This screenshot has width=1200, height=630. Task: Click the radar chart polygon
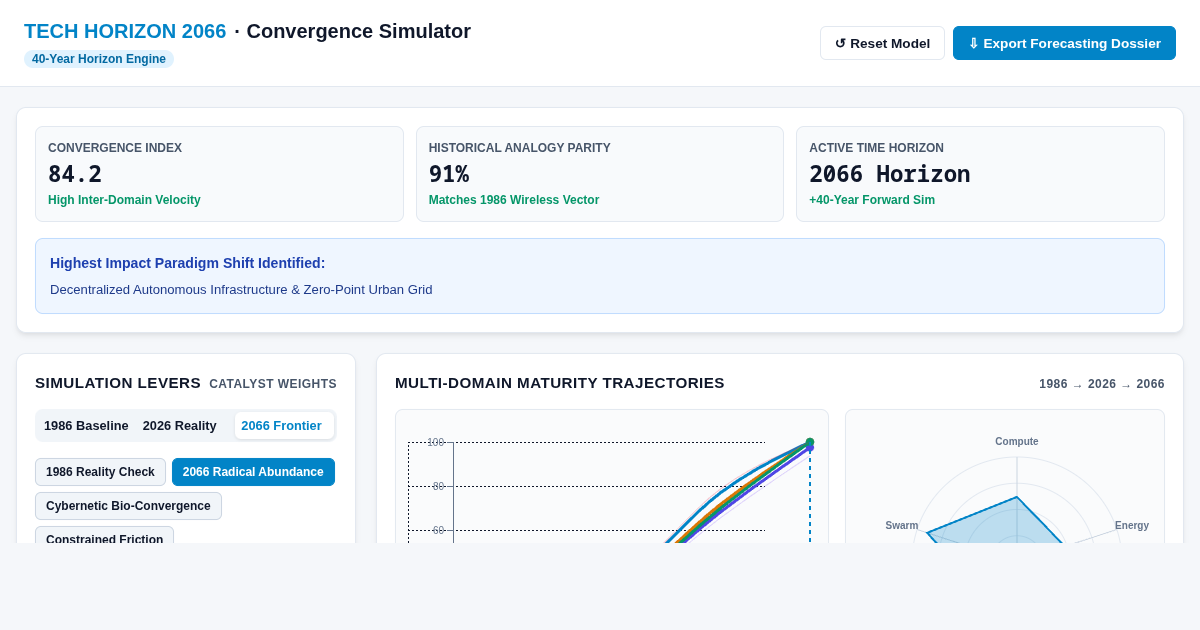(995, 522)
